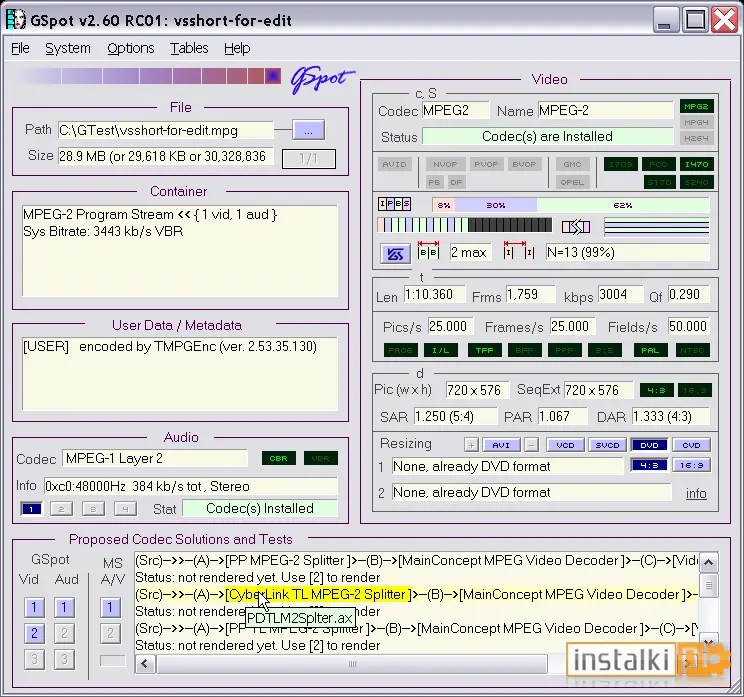Click the Sys Bitrate container text
The width and height of the screenshot is (744, 697).
click(x=103, y=232)
